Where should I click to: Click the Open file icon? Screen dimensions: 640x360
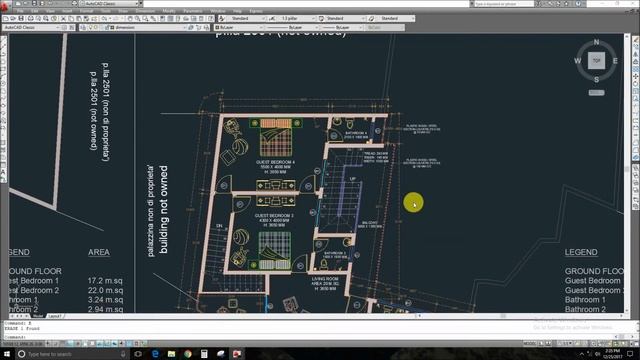[x=13, y=19]
